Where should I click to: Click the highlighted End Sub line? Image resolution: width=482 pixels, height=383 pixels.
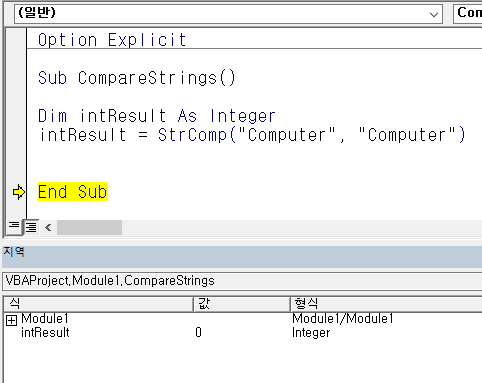(73, 192)
